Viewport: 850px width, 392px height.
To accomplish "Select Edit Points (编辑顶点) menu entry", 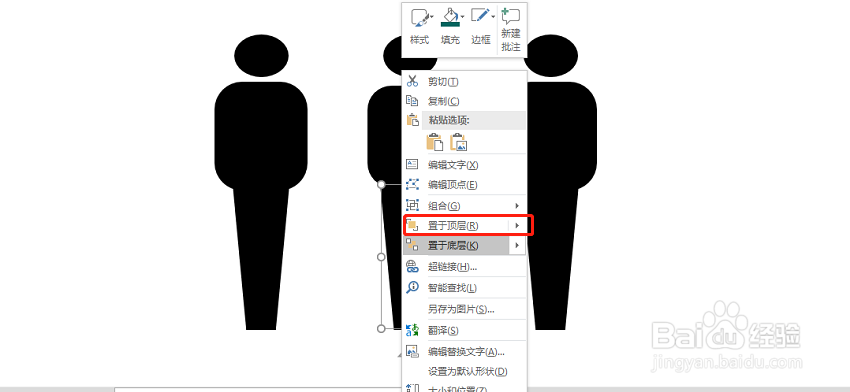I will (464, 185).
